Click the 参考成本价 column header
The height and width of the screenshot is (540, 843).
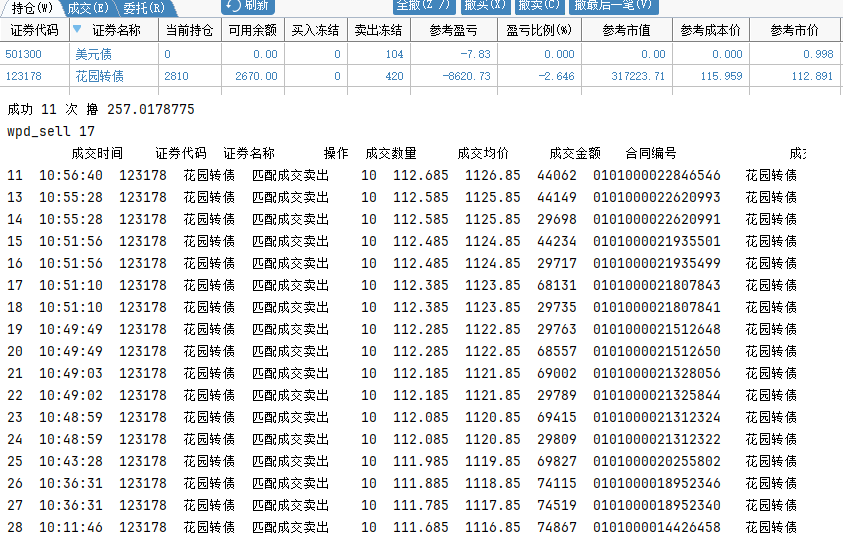pos(711,31)
